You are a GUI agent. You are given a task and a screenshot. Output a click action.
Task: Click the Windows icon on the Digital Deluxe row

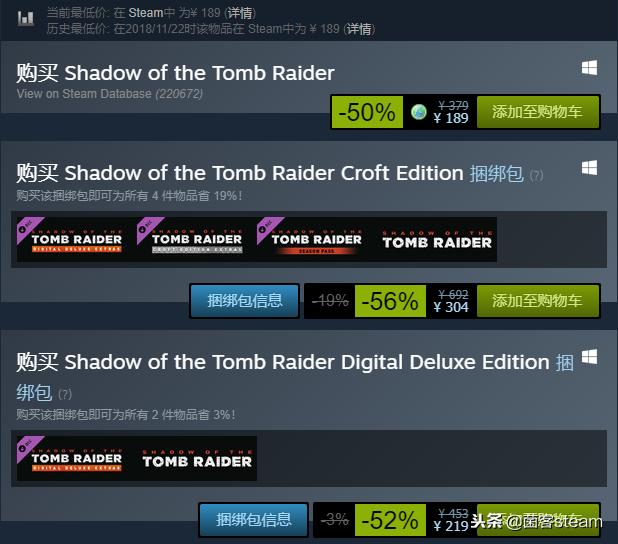[x=590, y=357]
